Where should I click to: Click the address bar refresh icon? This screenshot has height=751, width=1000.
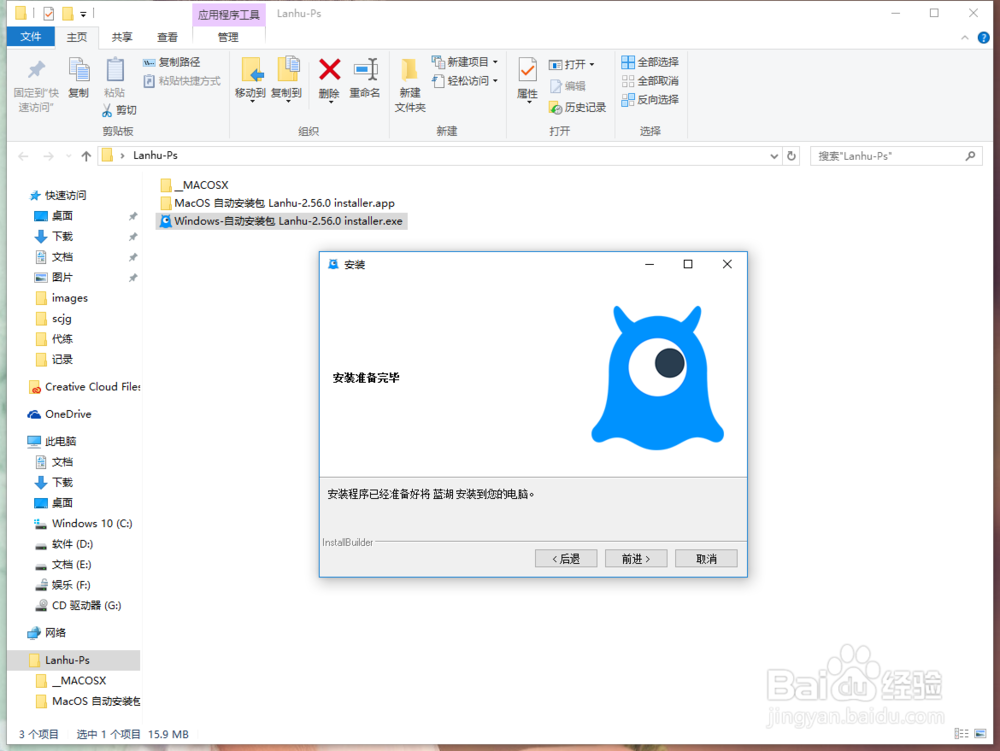click(791, 156)
